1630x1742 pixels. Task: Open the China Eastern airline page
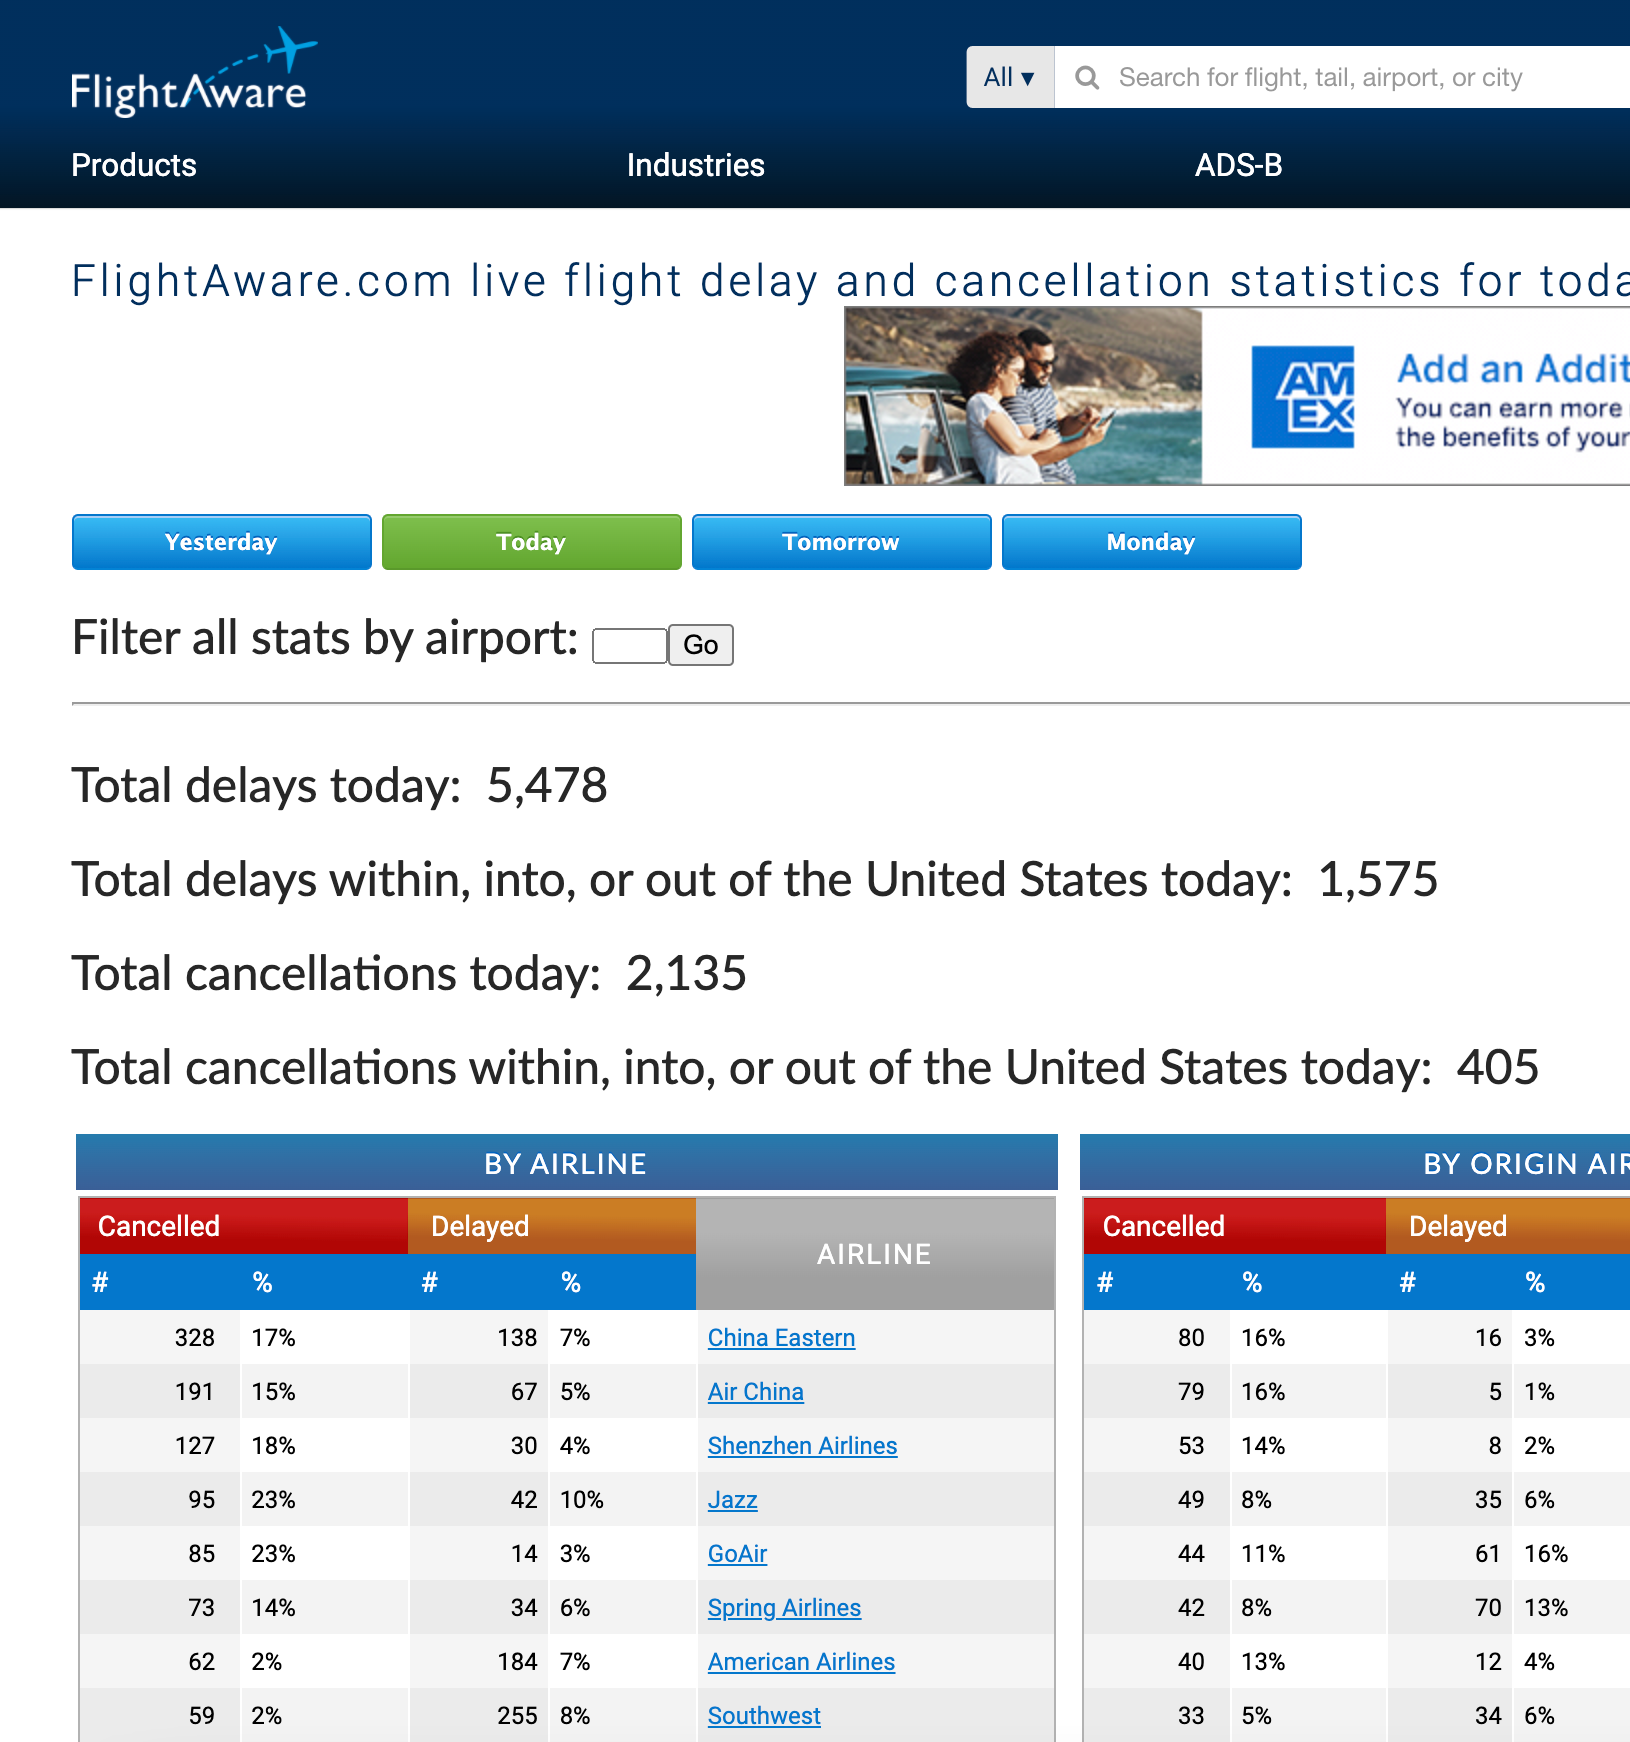781,1338
